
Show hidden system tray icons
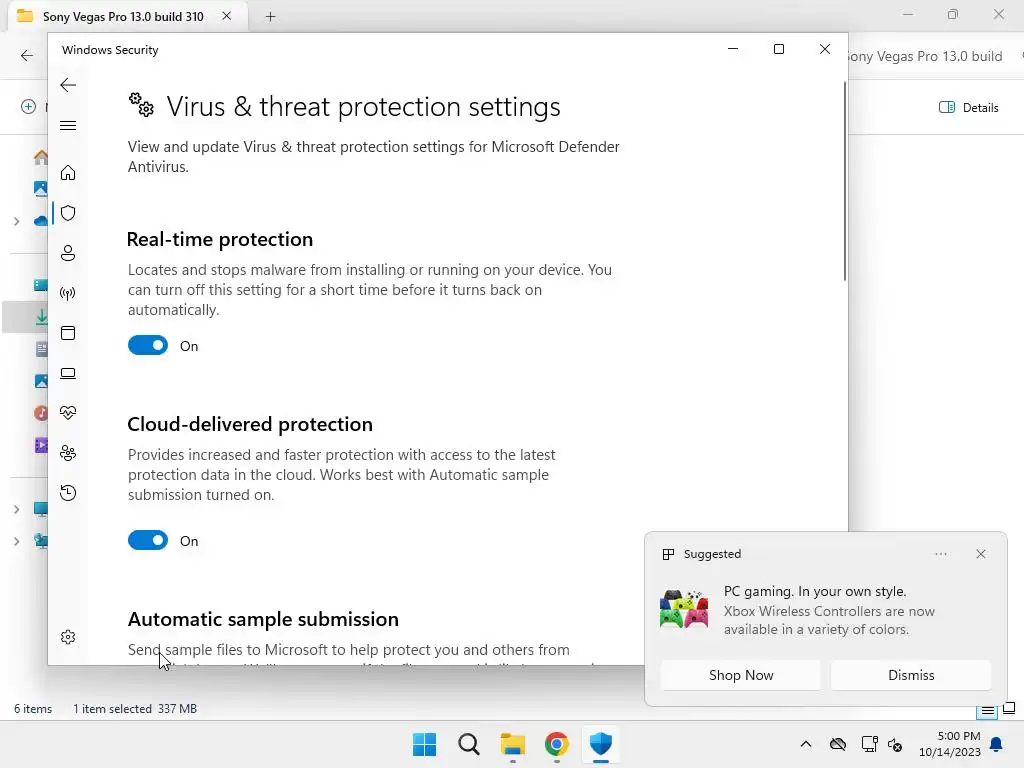(x=806, y=744)
